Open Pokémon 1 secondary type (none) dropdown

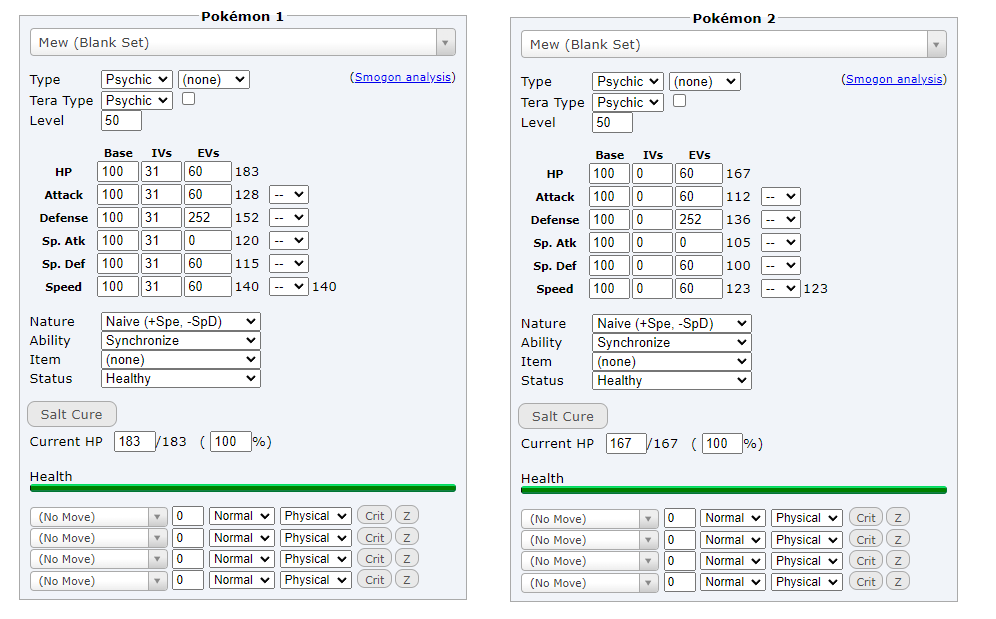[x=214, y=79]
